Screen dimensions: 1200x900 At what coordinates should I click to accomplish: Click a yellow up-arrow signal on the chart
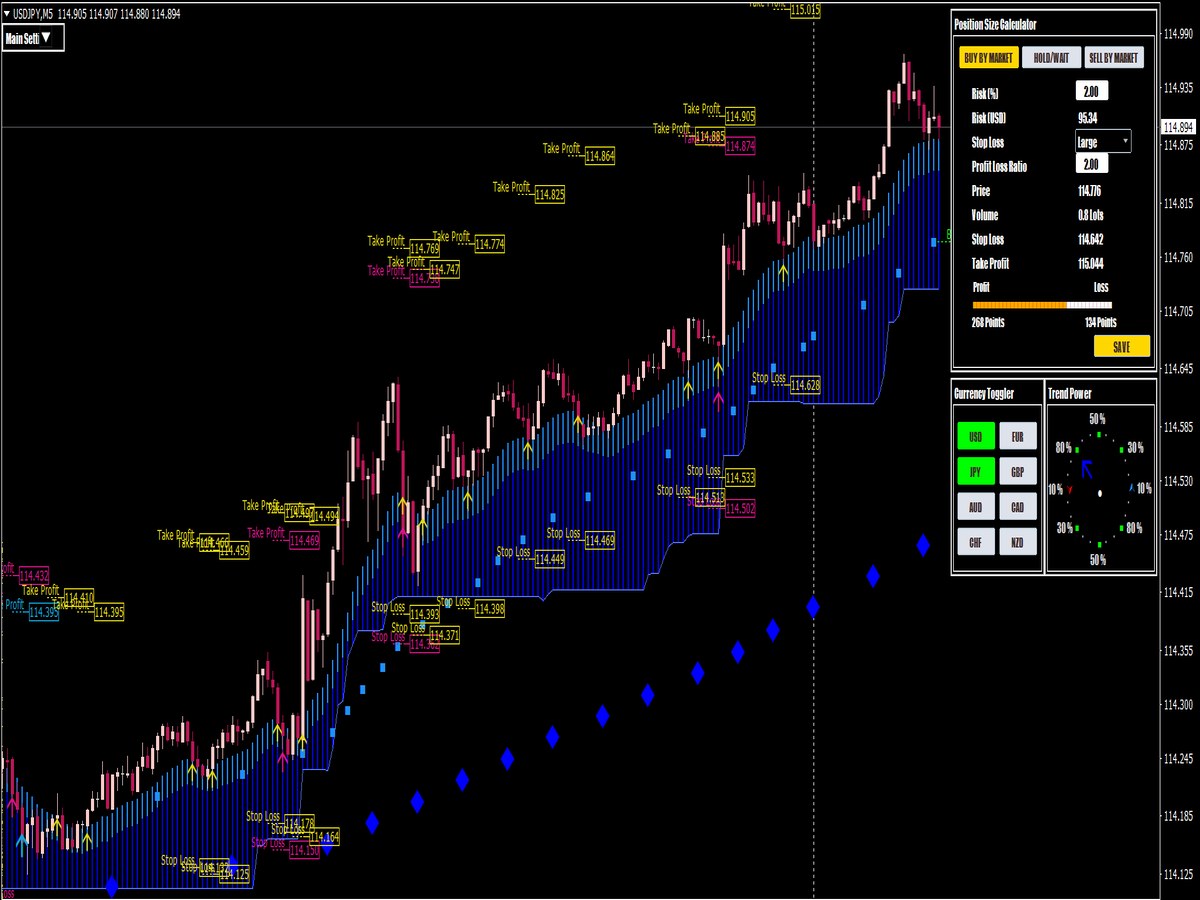[717, 366]
